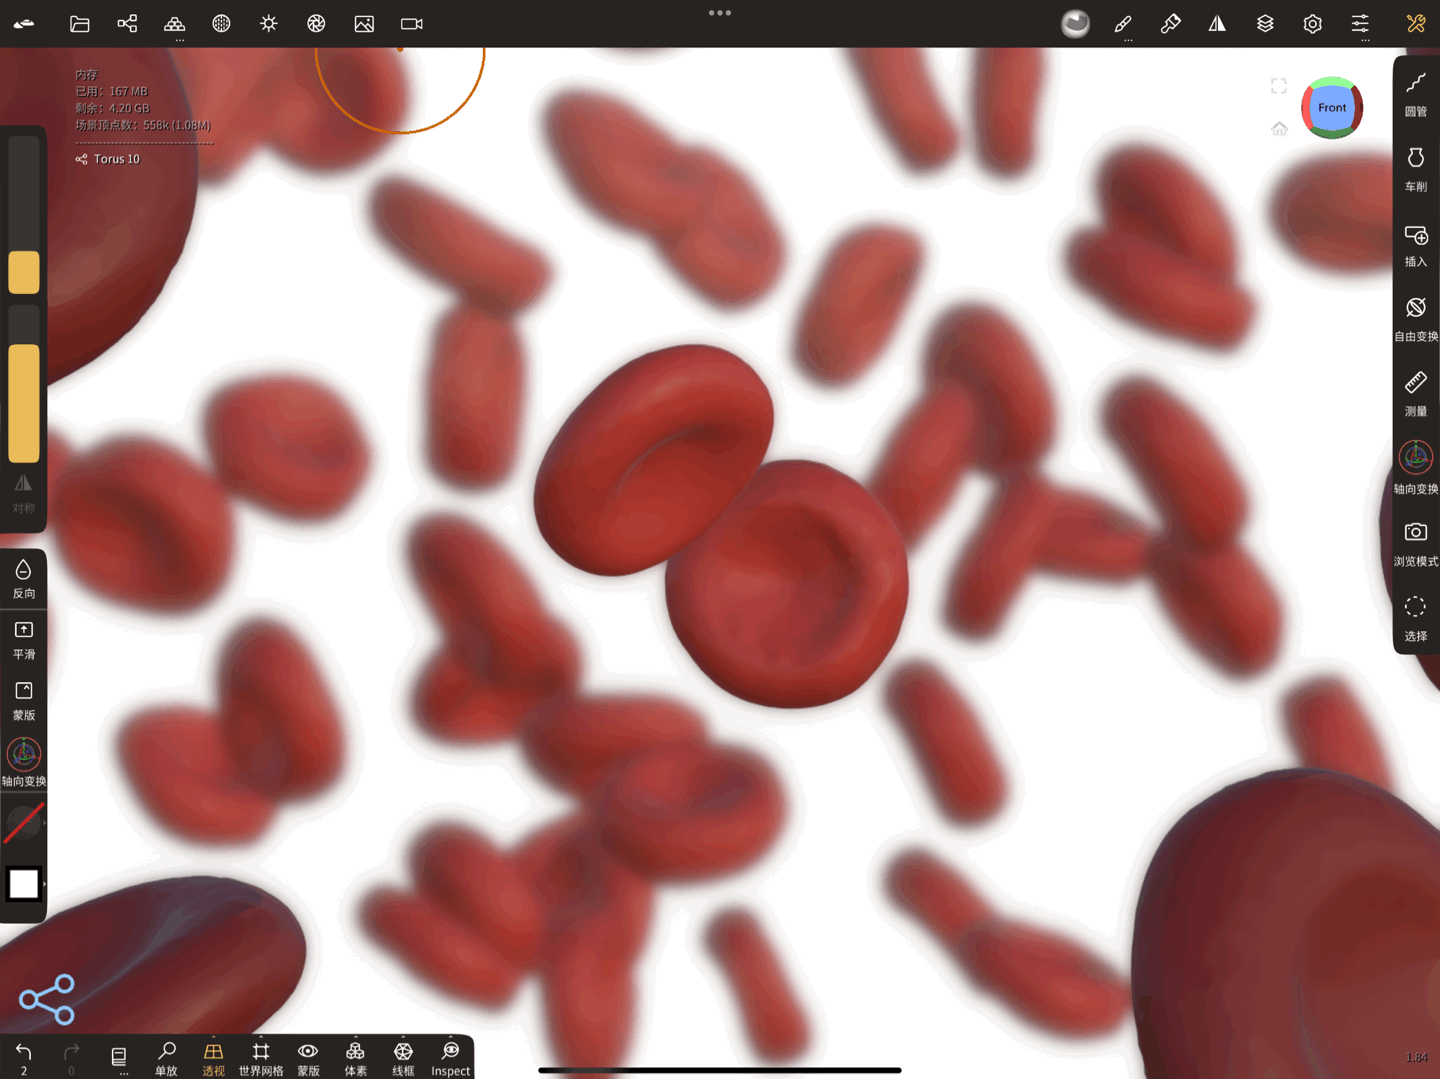The width and height of the screenshot is (1440, 1079).
Task: Open the post-process aperture menu
Action: pos(316,23)
